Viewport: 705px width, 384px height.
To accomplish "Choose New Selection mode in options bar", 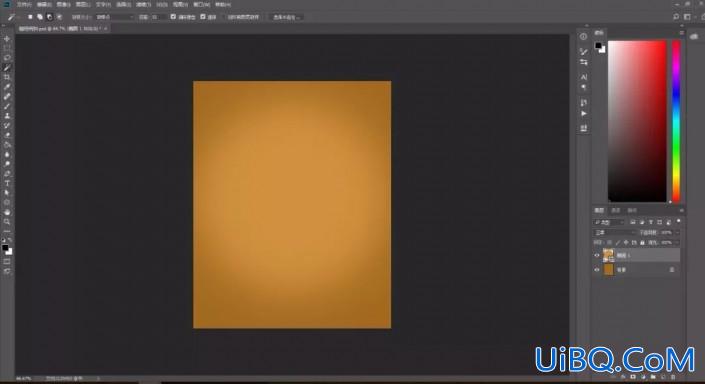I will coord(30,17).
